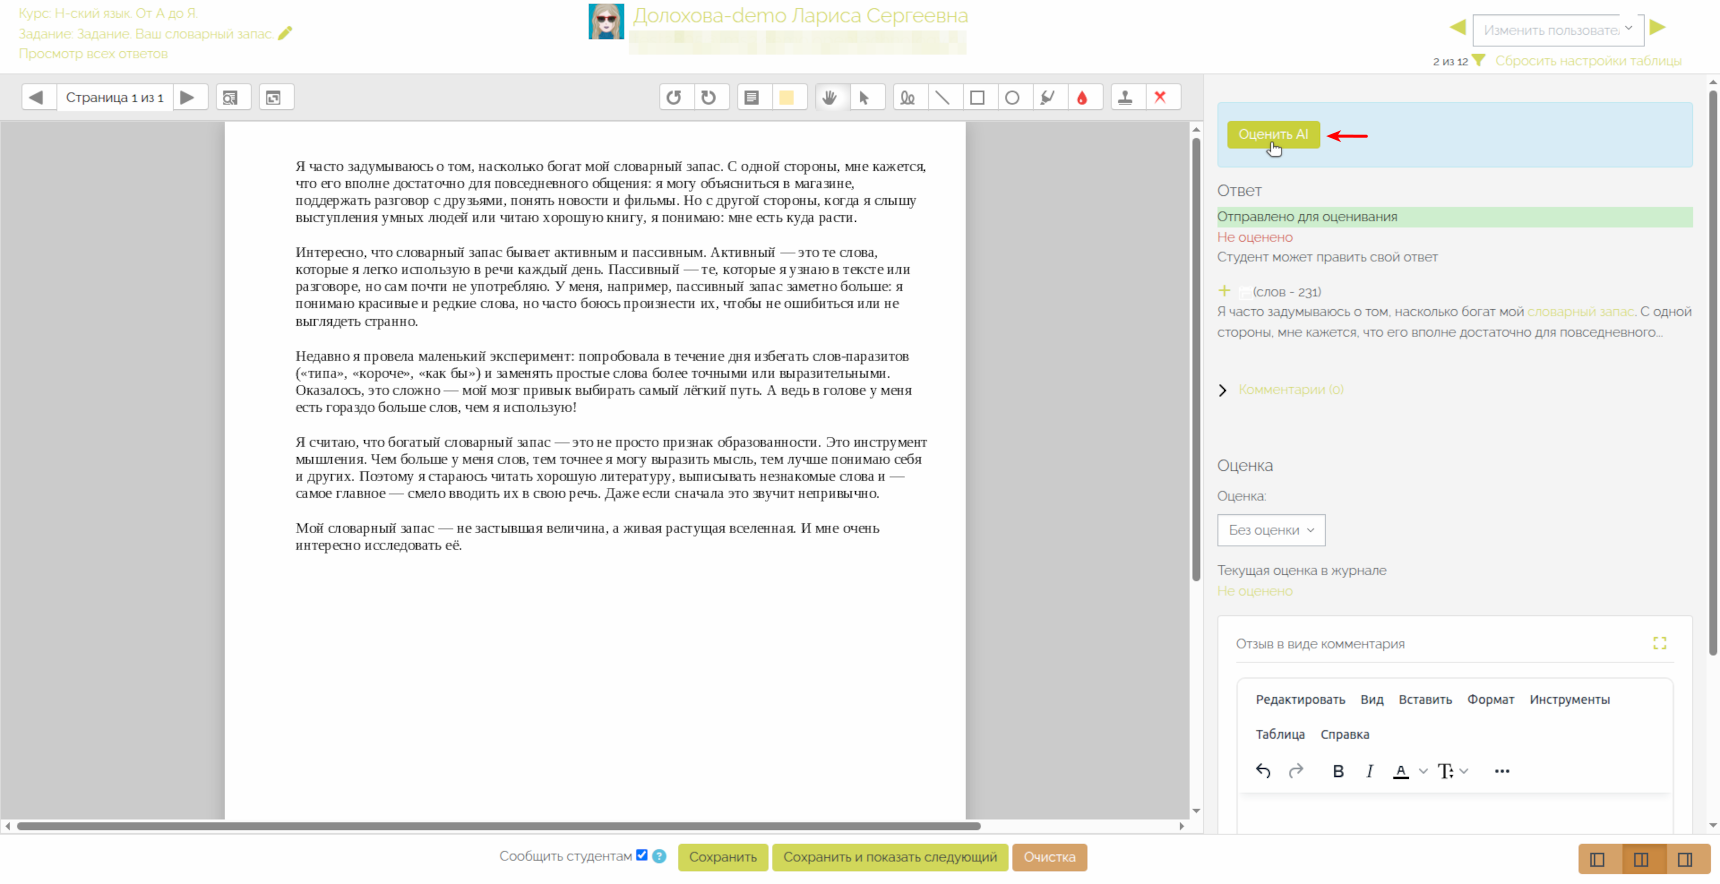Go to previous student arrow

1458,27
